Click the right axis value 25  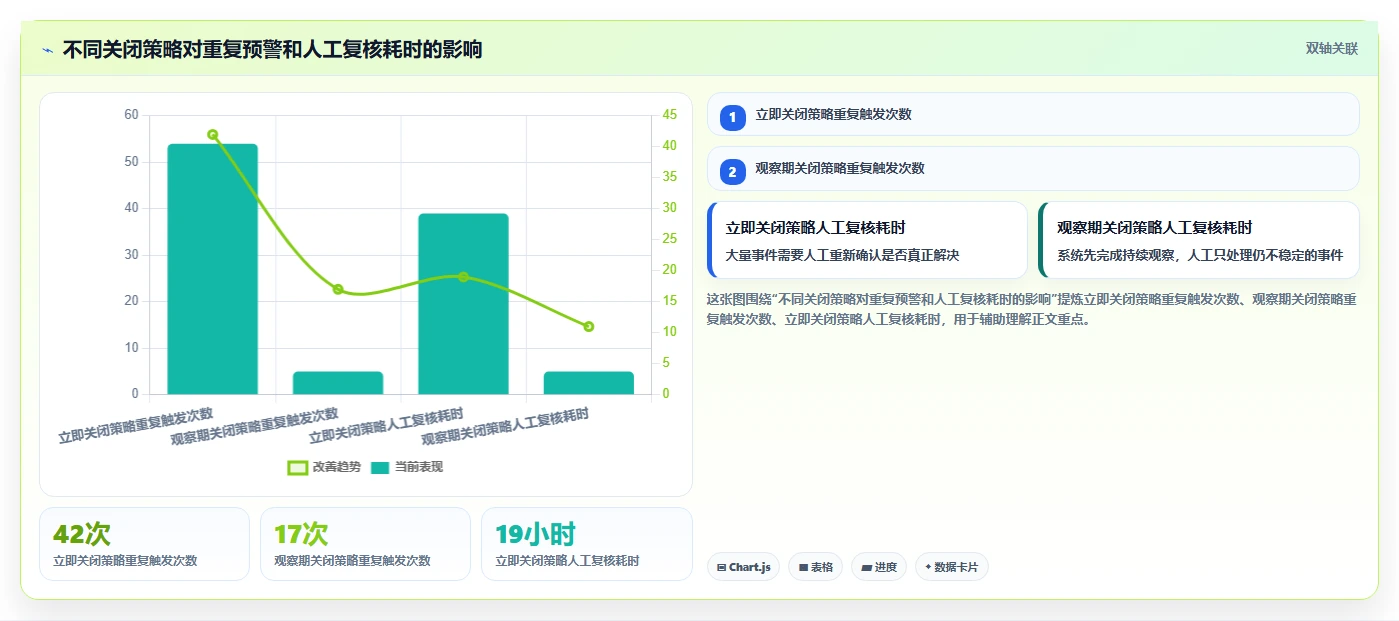[670, 239]
